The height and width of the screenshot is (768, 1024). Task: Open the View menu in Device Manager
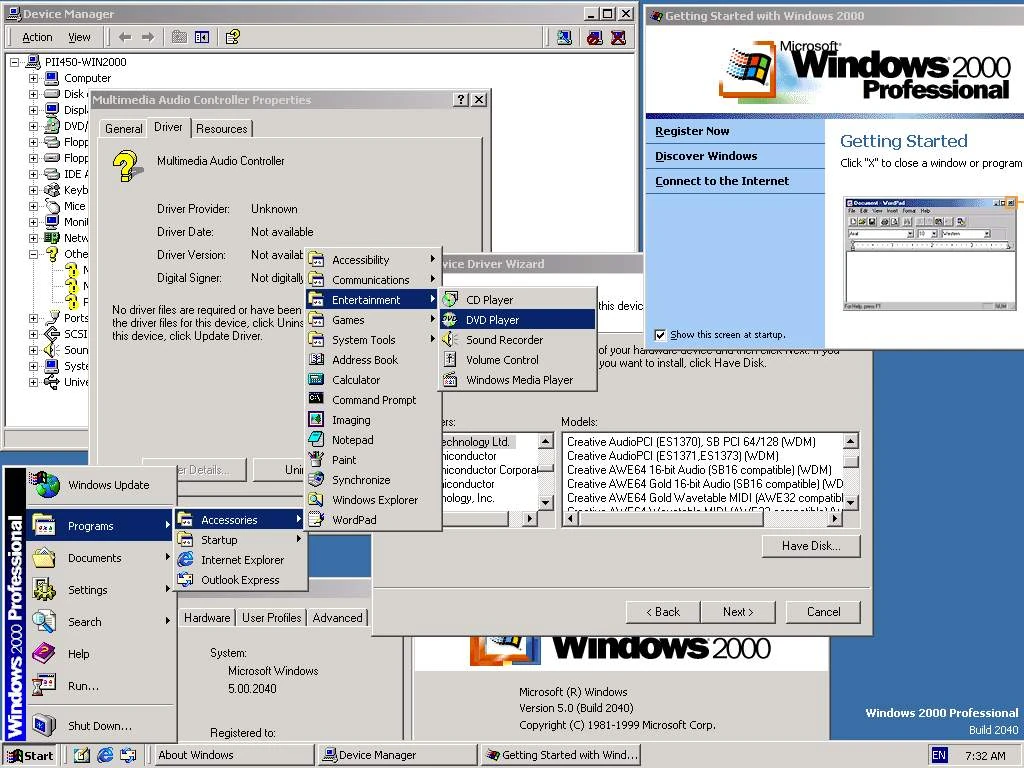point(79,36)
